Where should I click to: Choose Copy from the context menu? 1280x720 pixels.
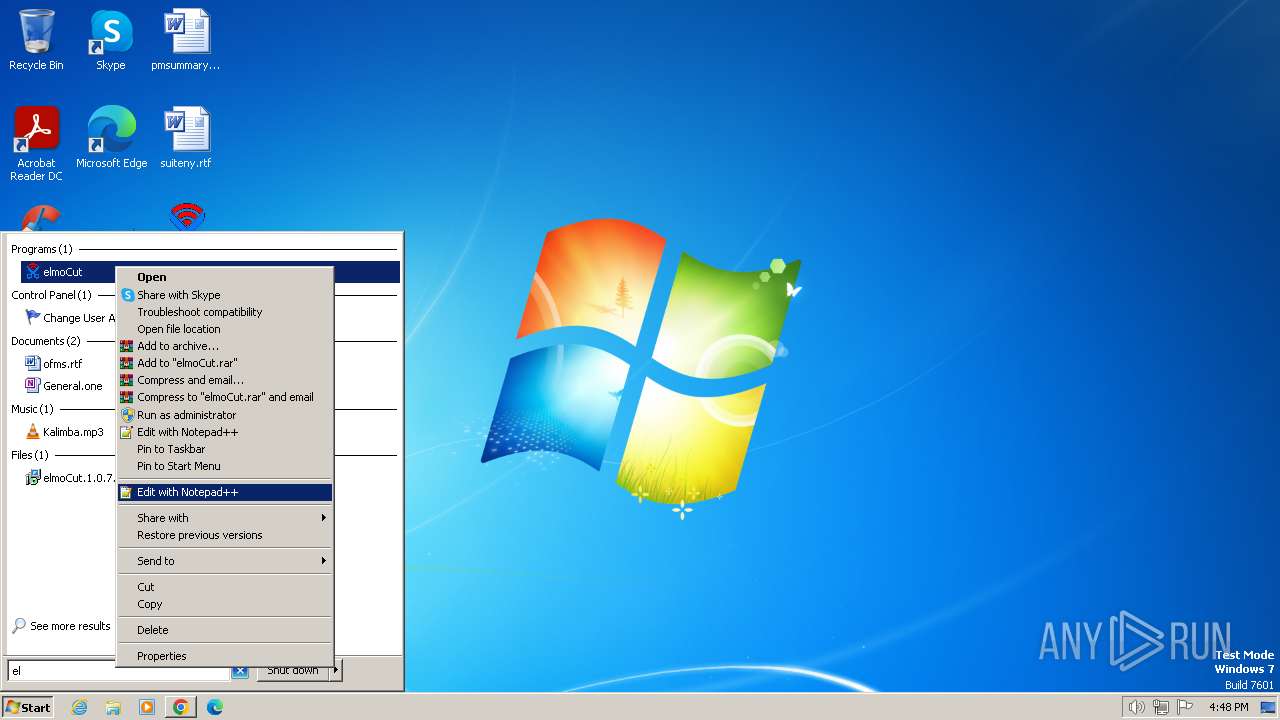[x=224, y=604]
